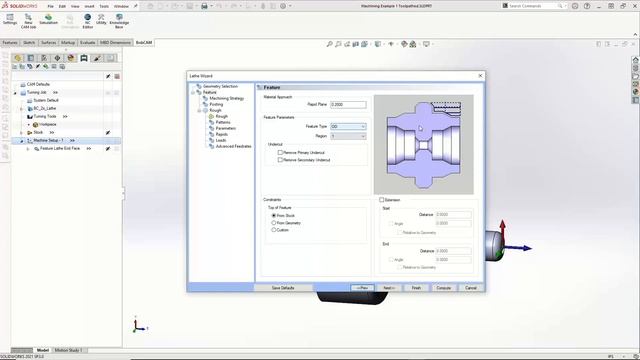Select the From Stock radio button

point(274,216)
